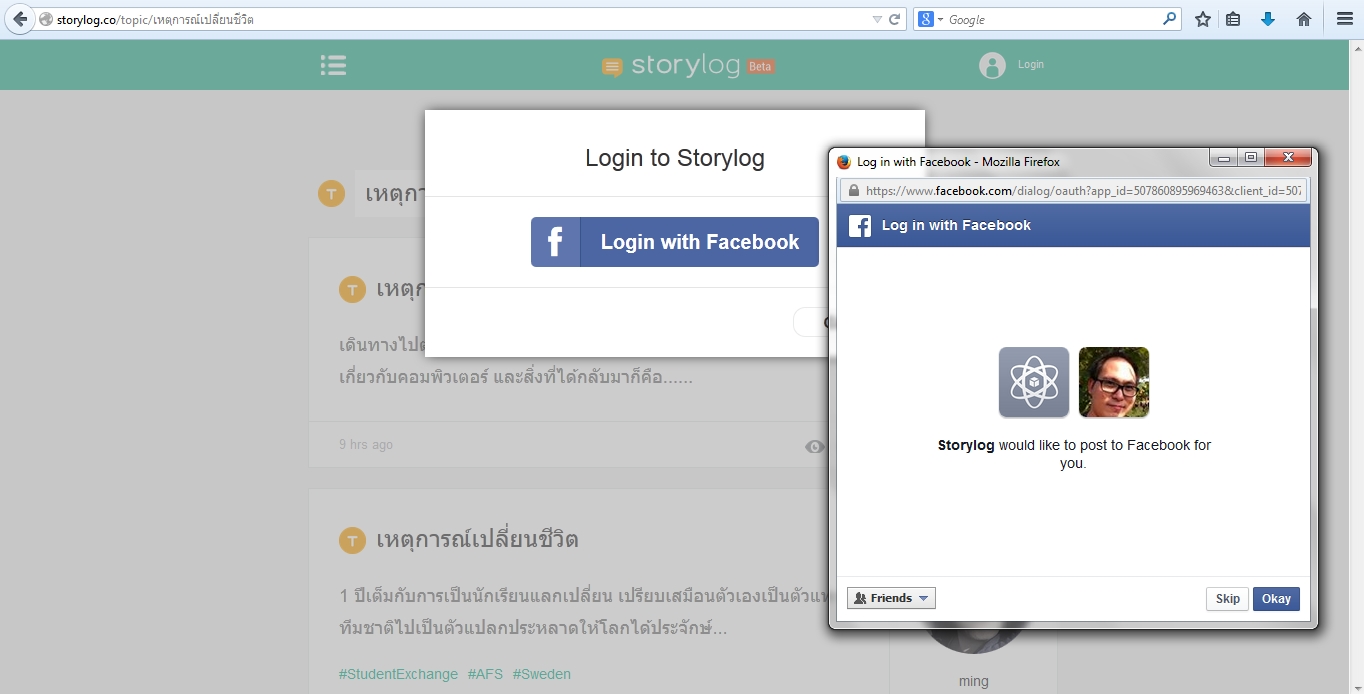The image size is (1364, 694).
Task: Go to the Firefox home page icon
Action: click(1304, 19)
